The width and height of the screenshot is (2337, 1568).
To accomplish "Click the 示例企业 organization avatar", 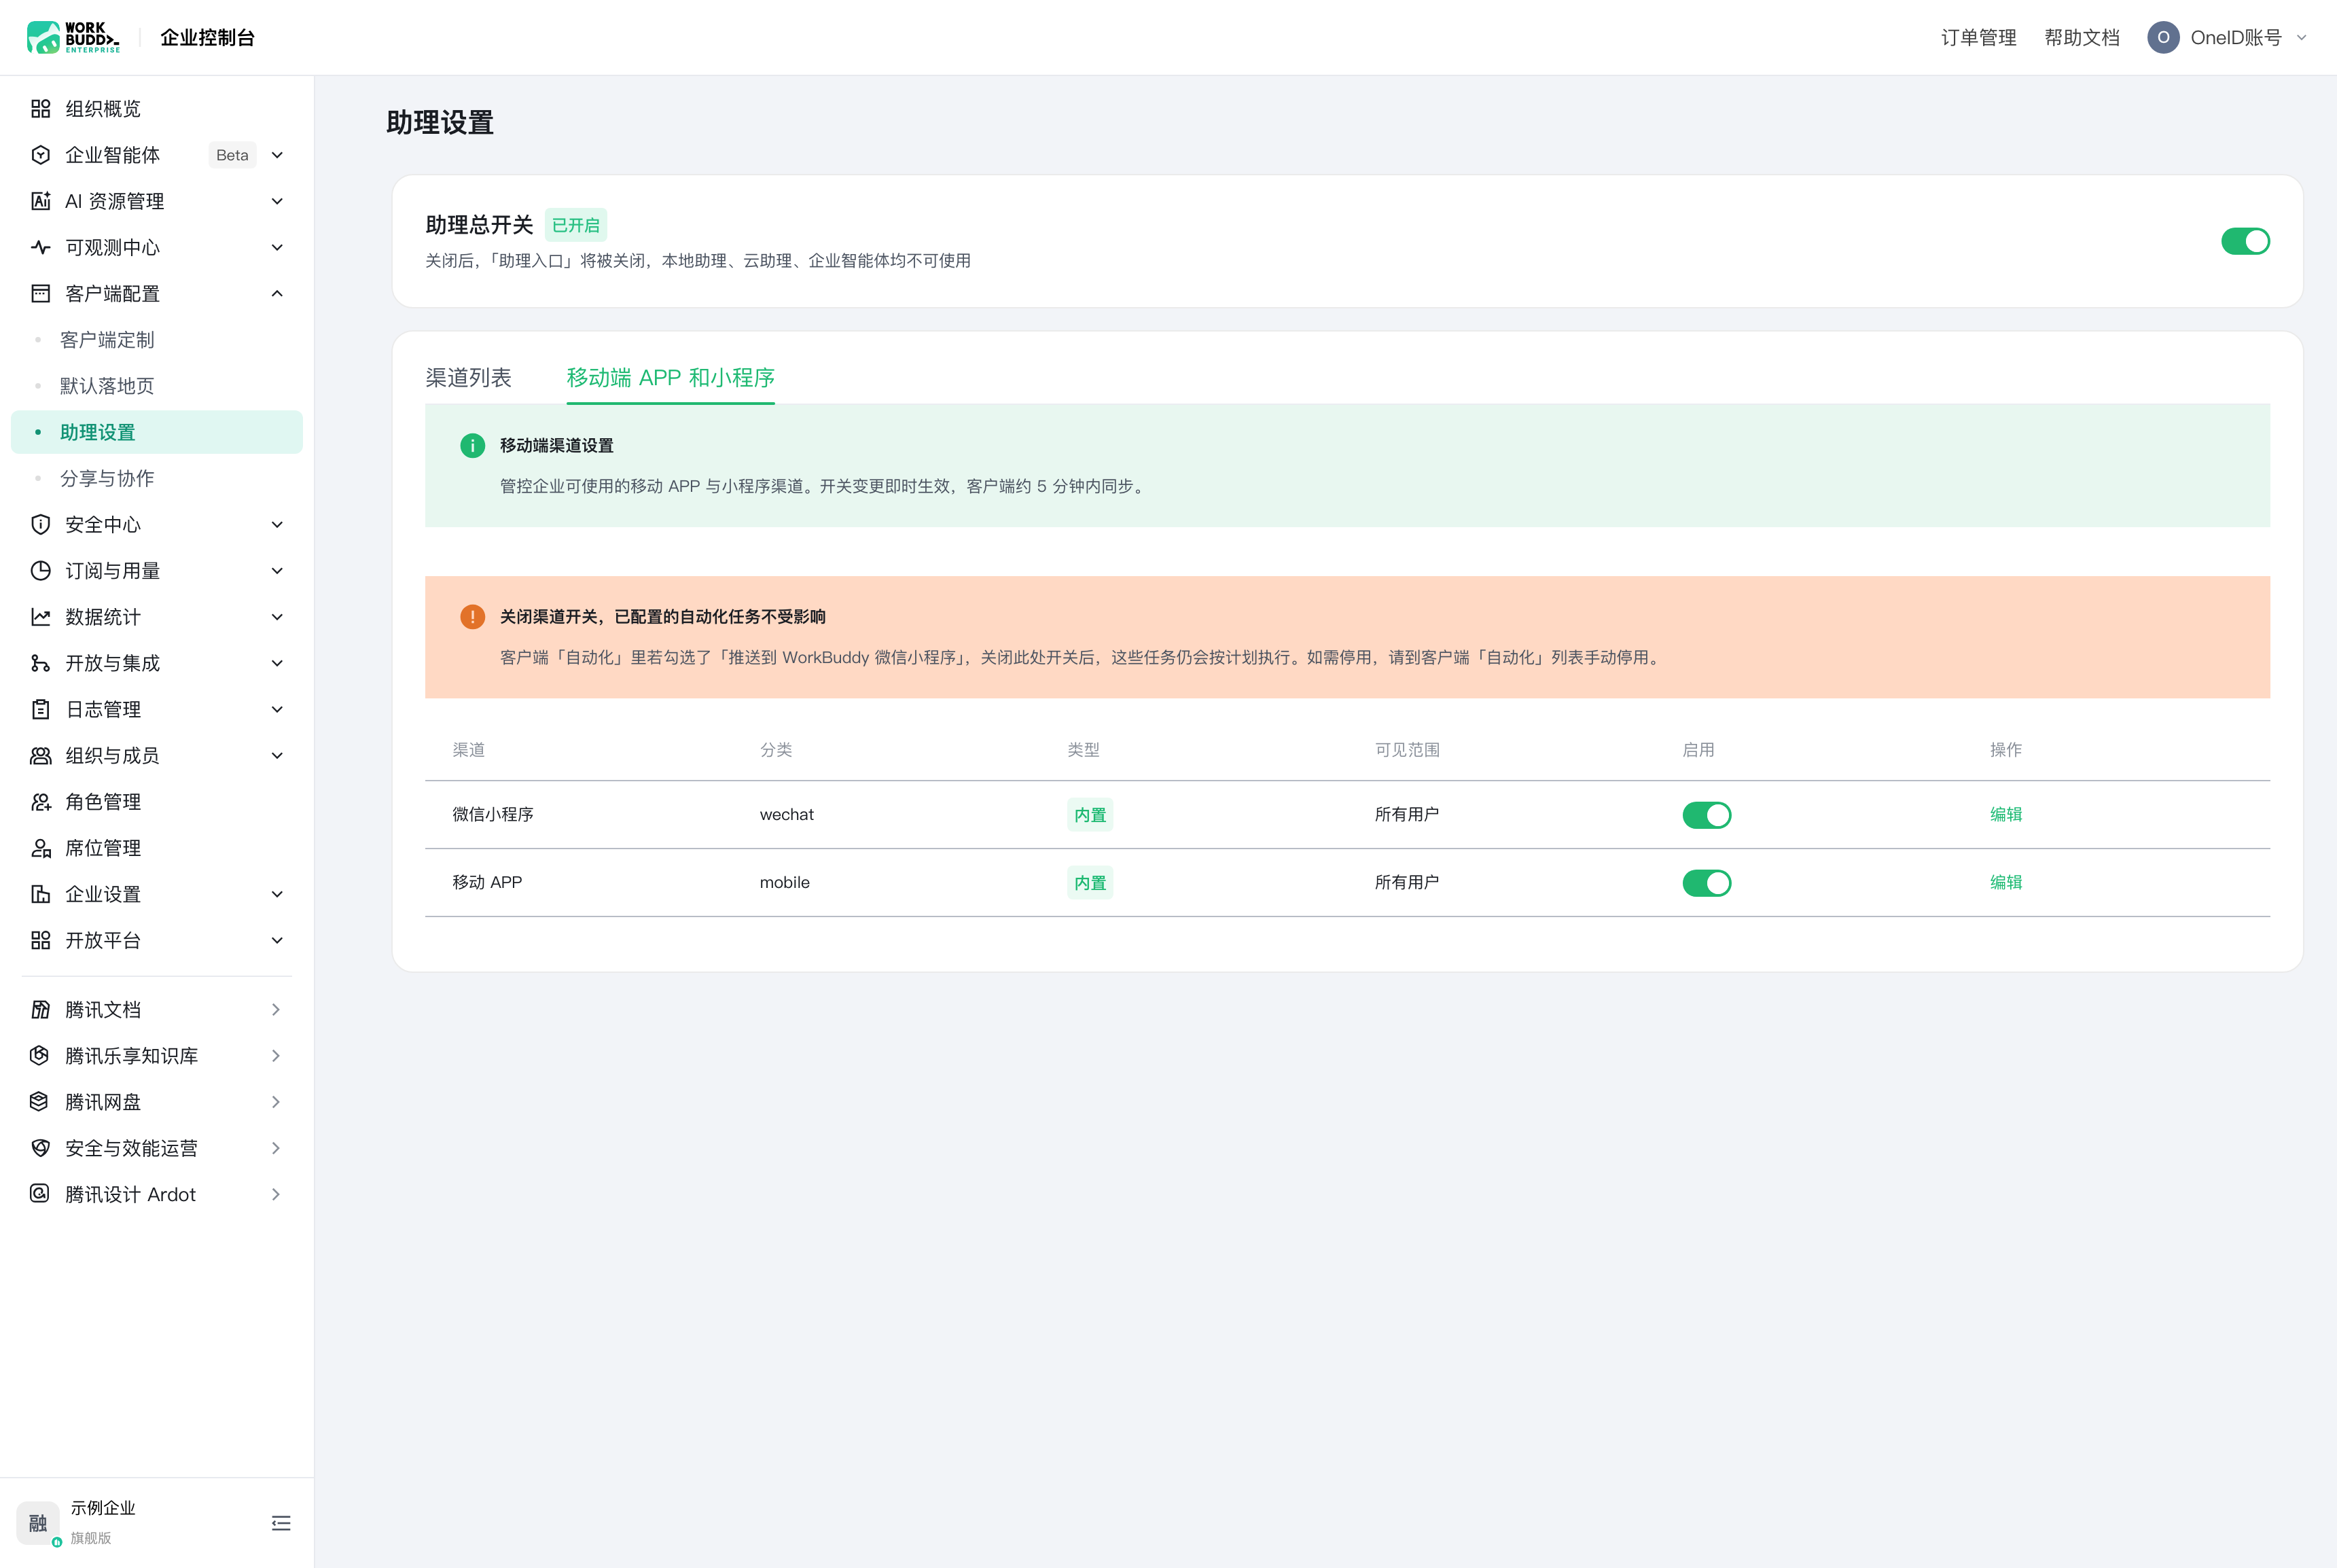I will pyautogui.click(x=38, y=1523).
